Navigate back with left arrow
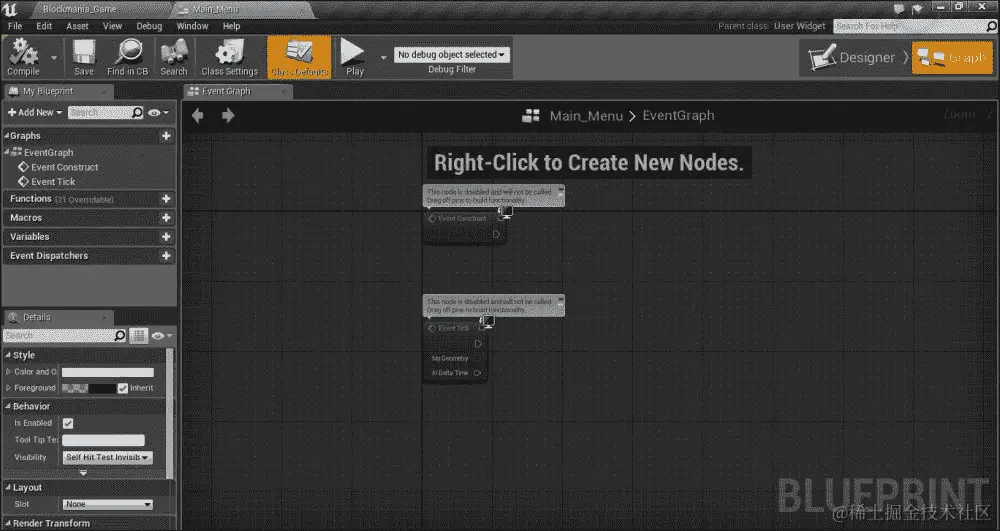1000x531 pixels. coord(198,115)
